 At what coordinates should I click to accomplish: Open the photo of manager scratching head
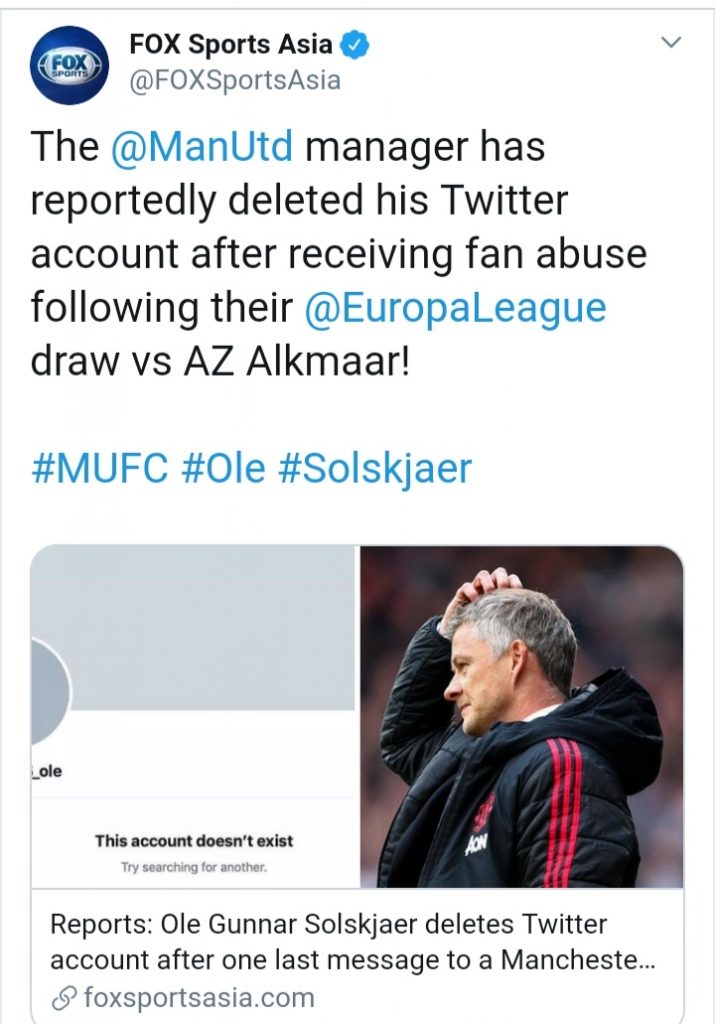(521, 716)
